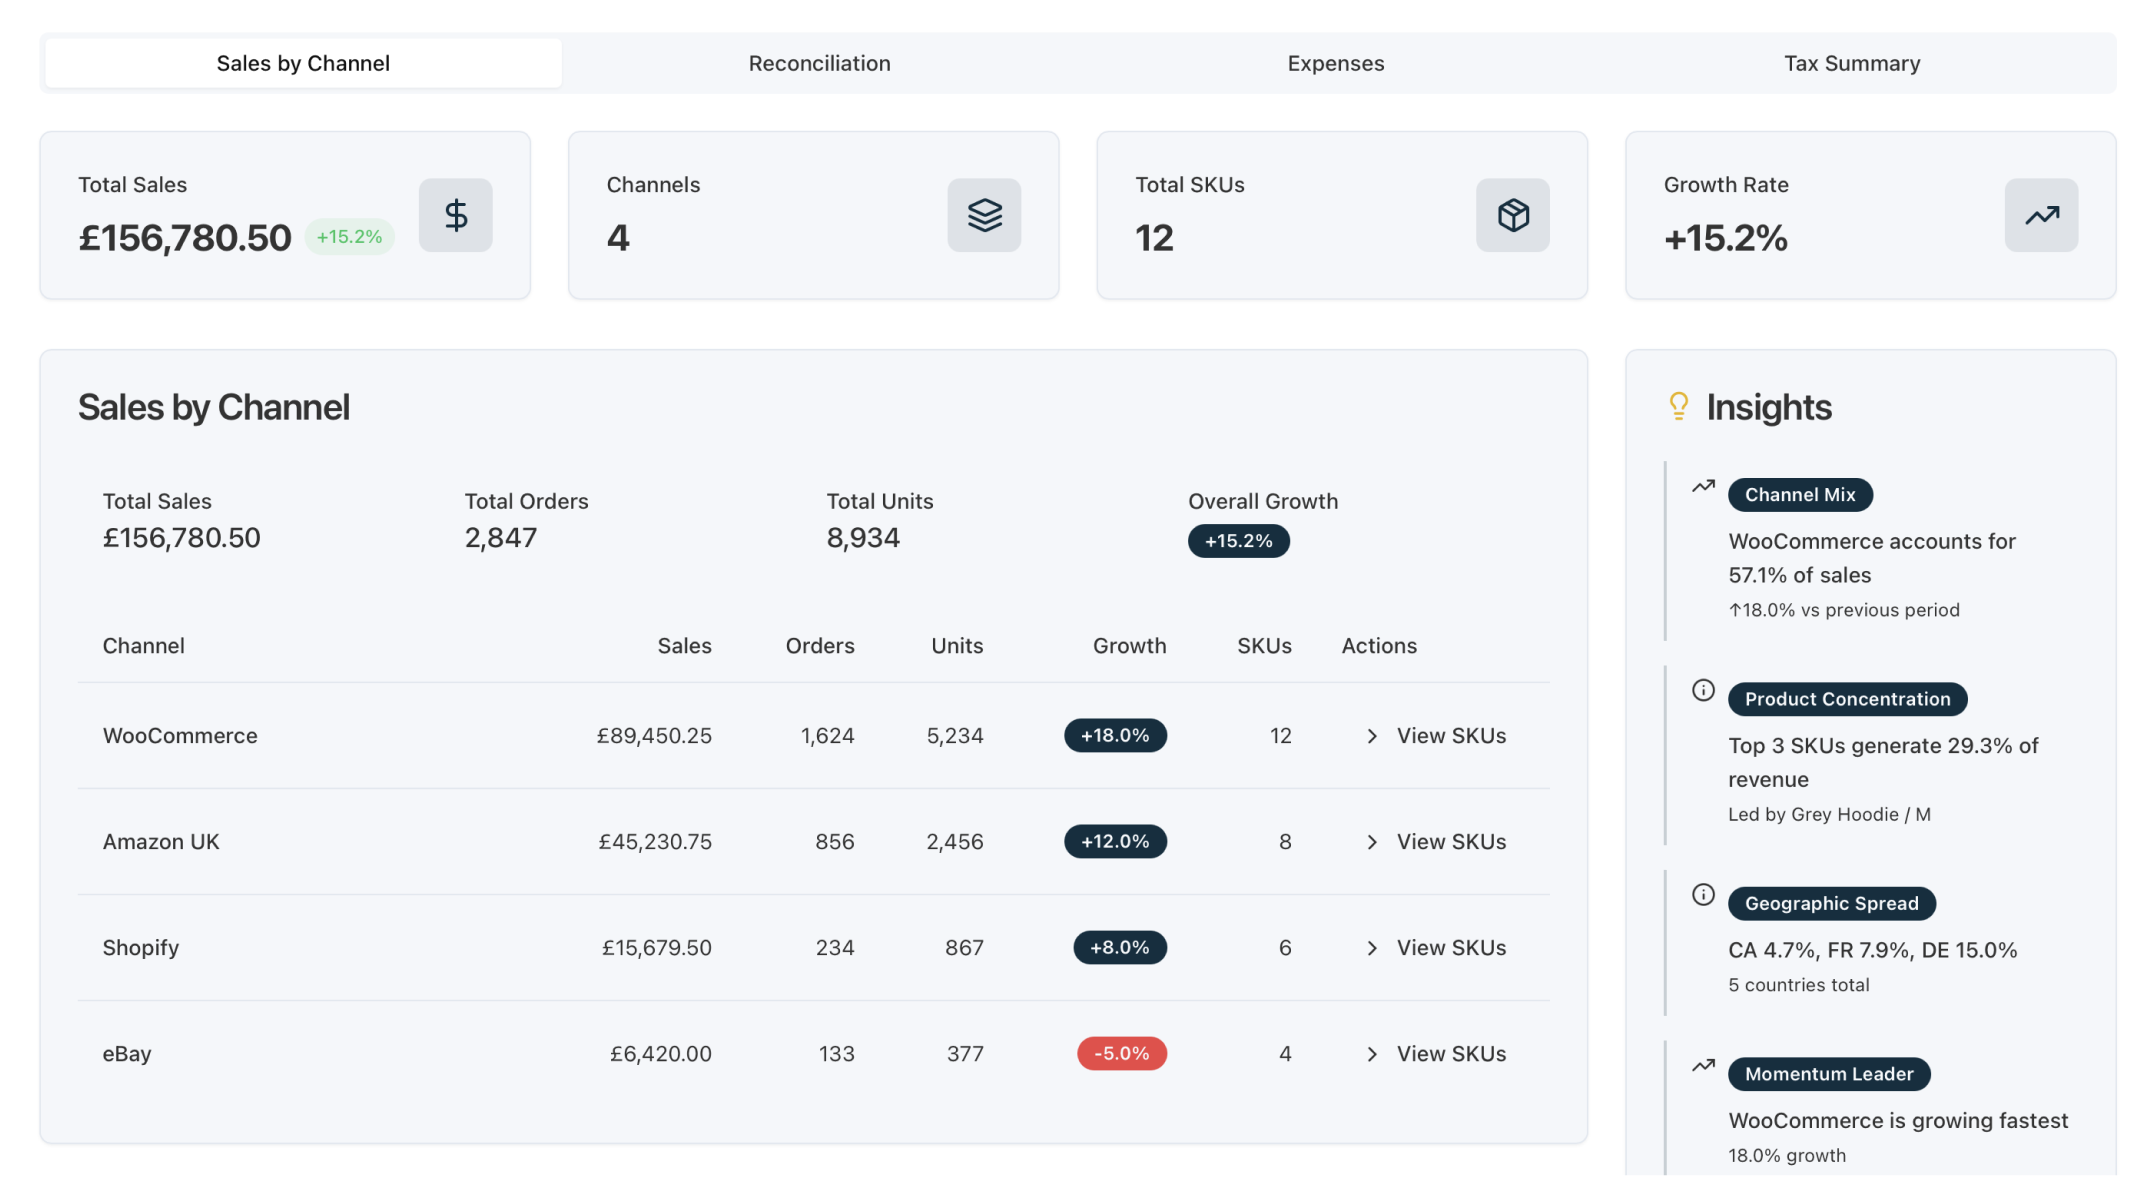
Task: Click the Product Concentration badge
Action: pyautogui.click(x=1847, y=699)
